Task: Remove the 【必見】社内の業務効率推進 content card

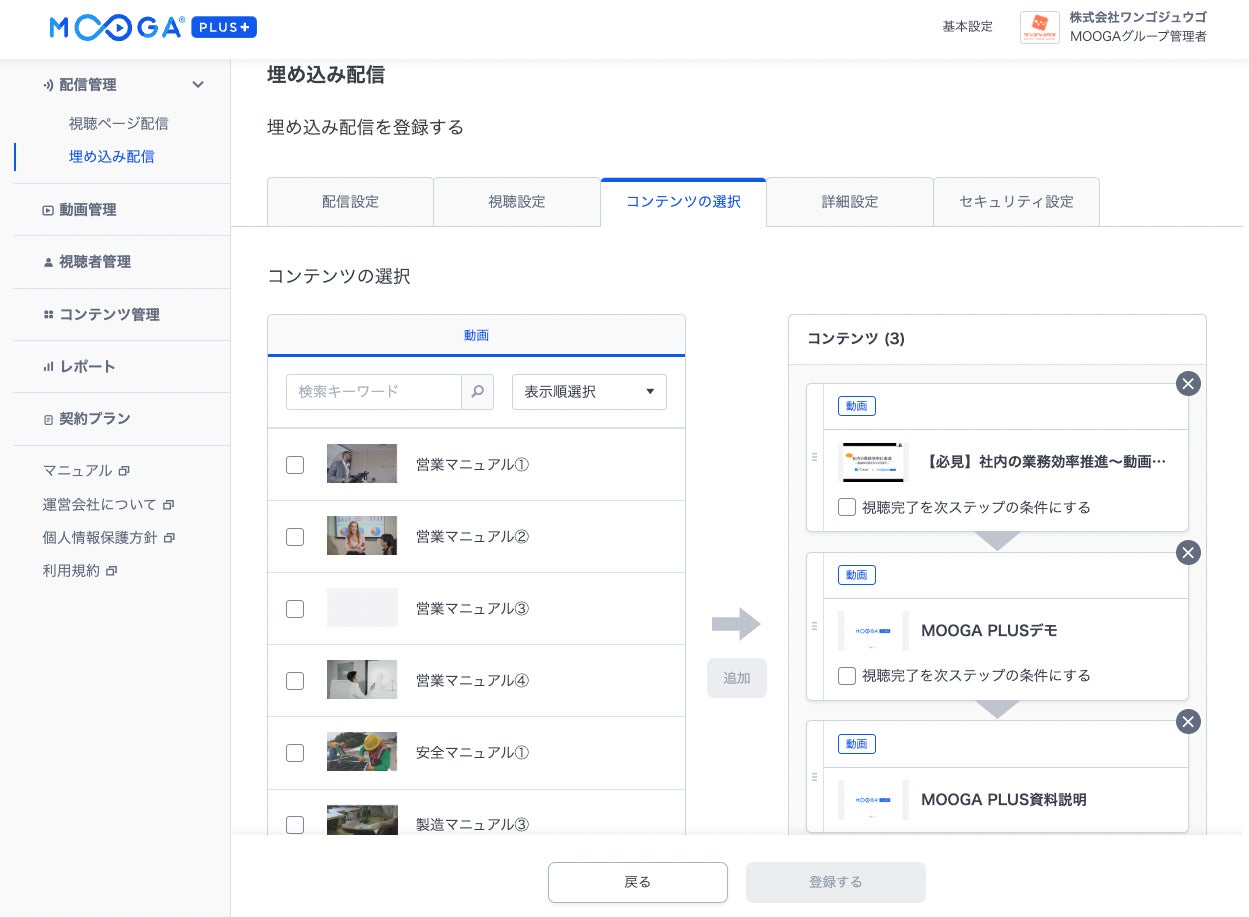Action: tap(1188, 384)
